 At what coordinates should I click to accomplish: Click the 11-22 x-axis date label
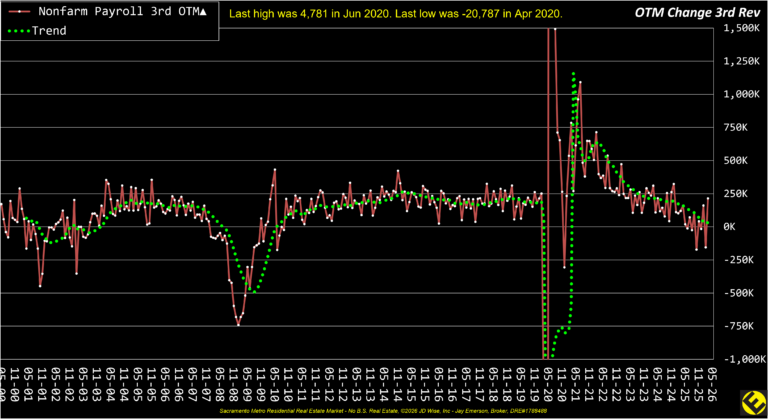(x=617, y=385)
